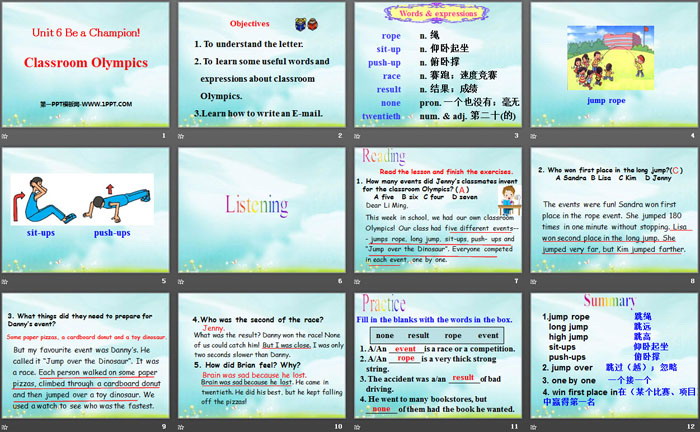Screen dimensions: 700x432
Task: Click the animation star icon under slide 8
Action: [x=533, y=281]
